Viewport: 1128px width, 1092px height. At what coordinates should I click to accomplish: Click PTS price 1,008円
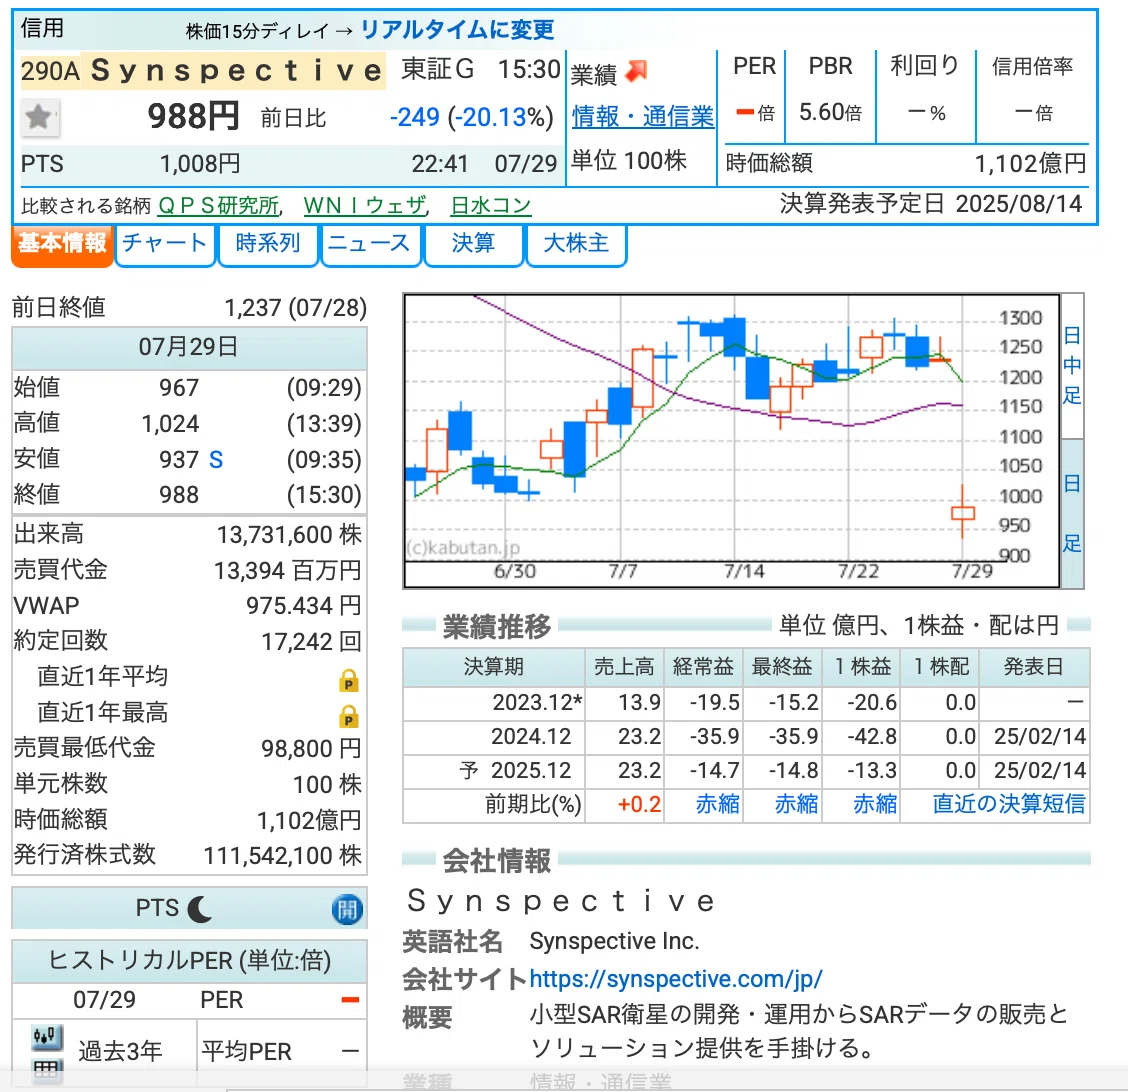tap(200, 165)
